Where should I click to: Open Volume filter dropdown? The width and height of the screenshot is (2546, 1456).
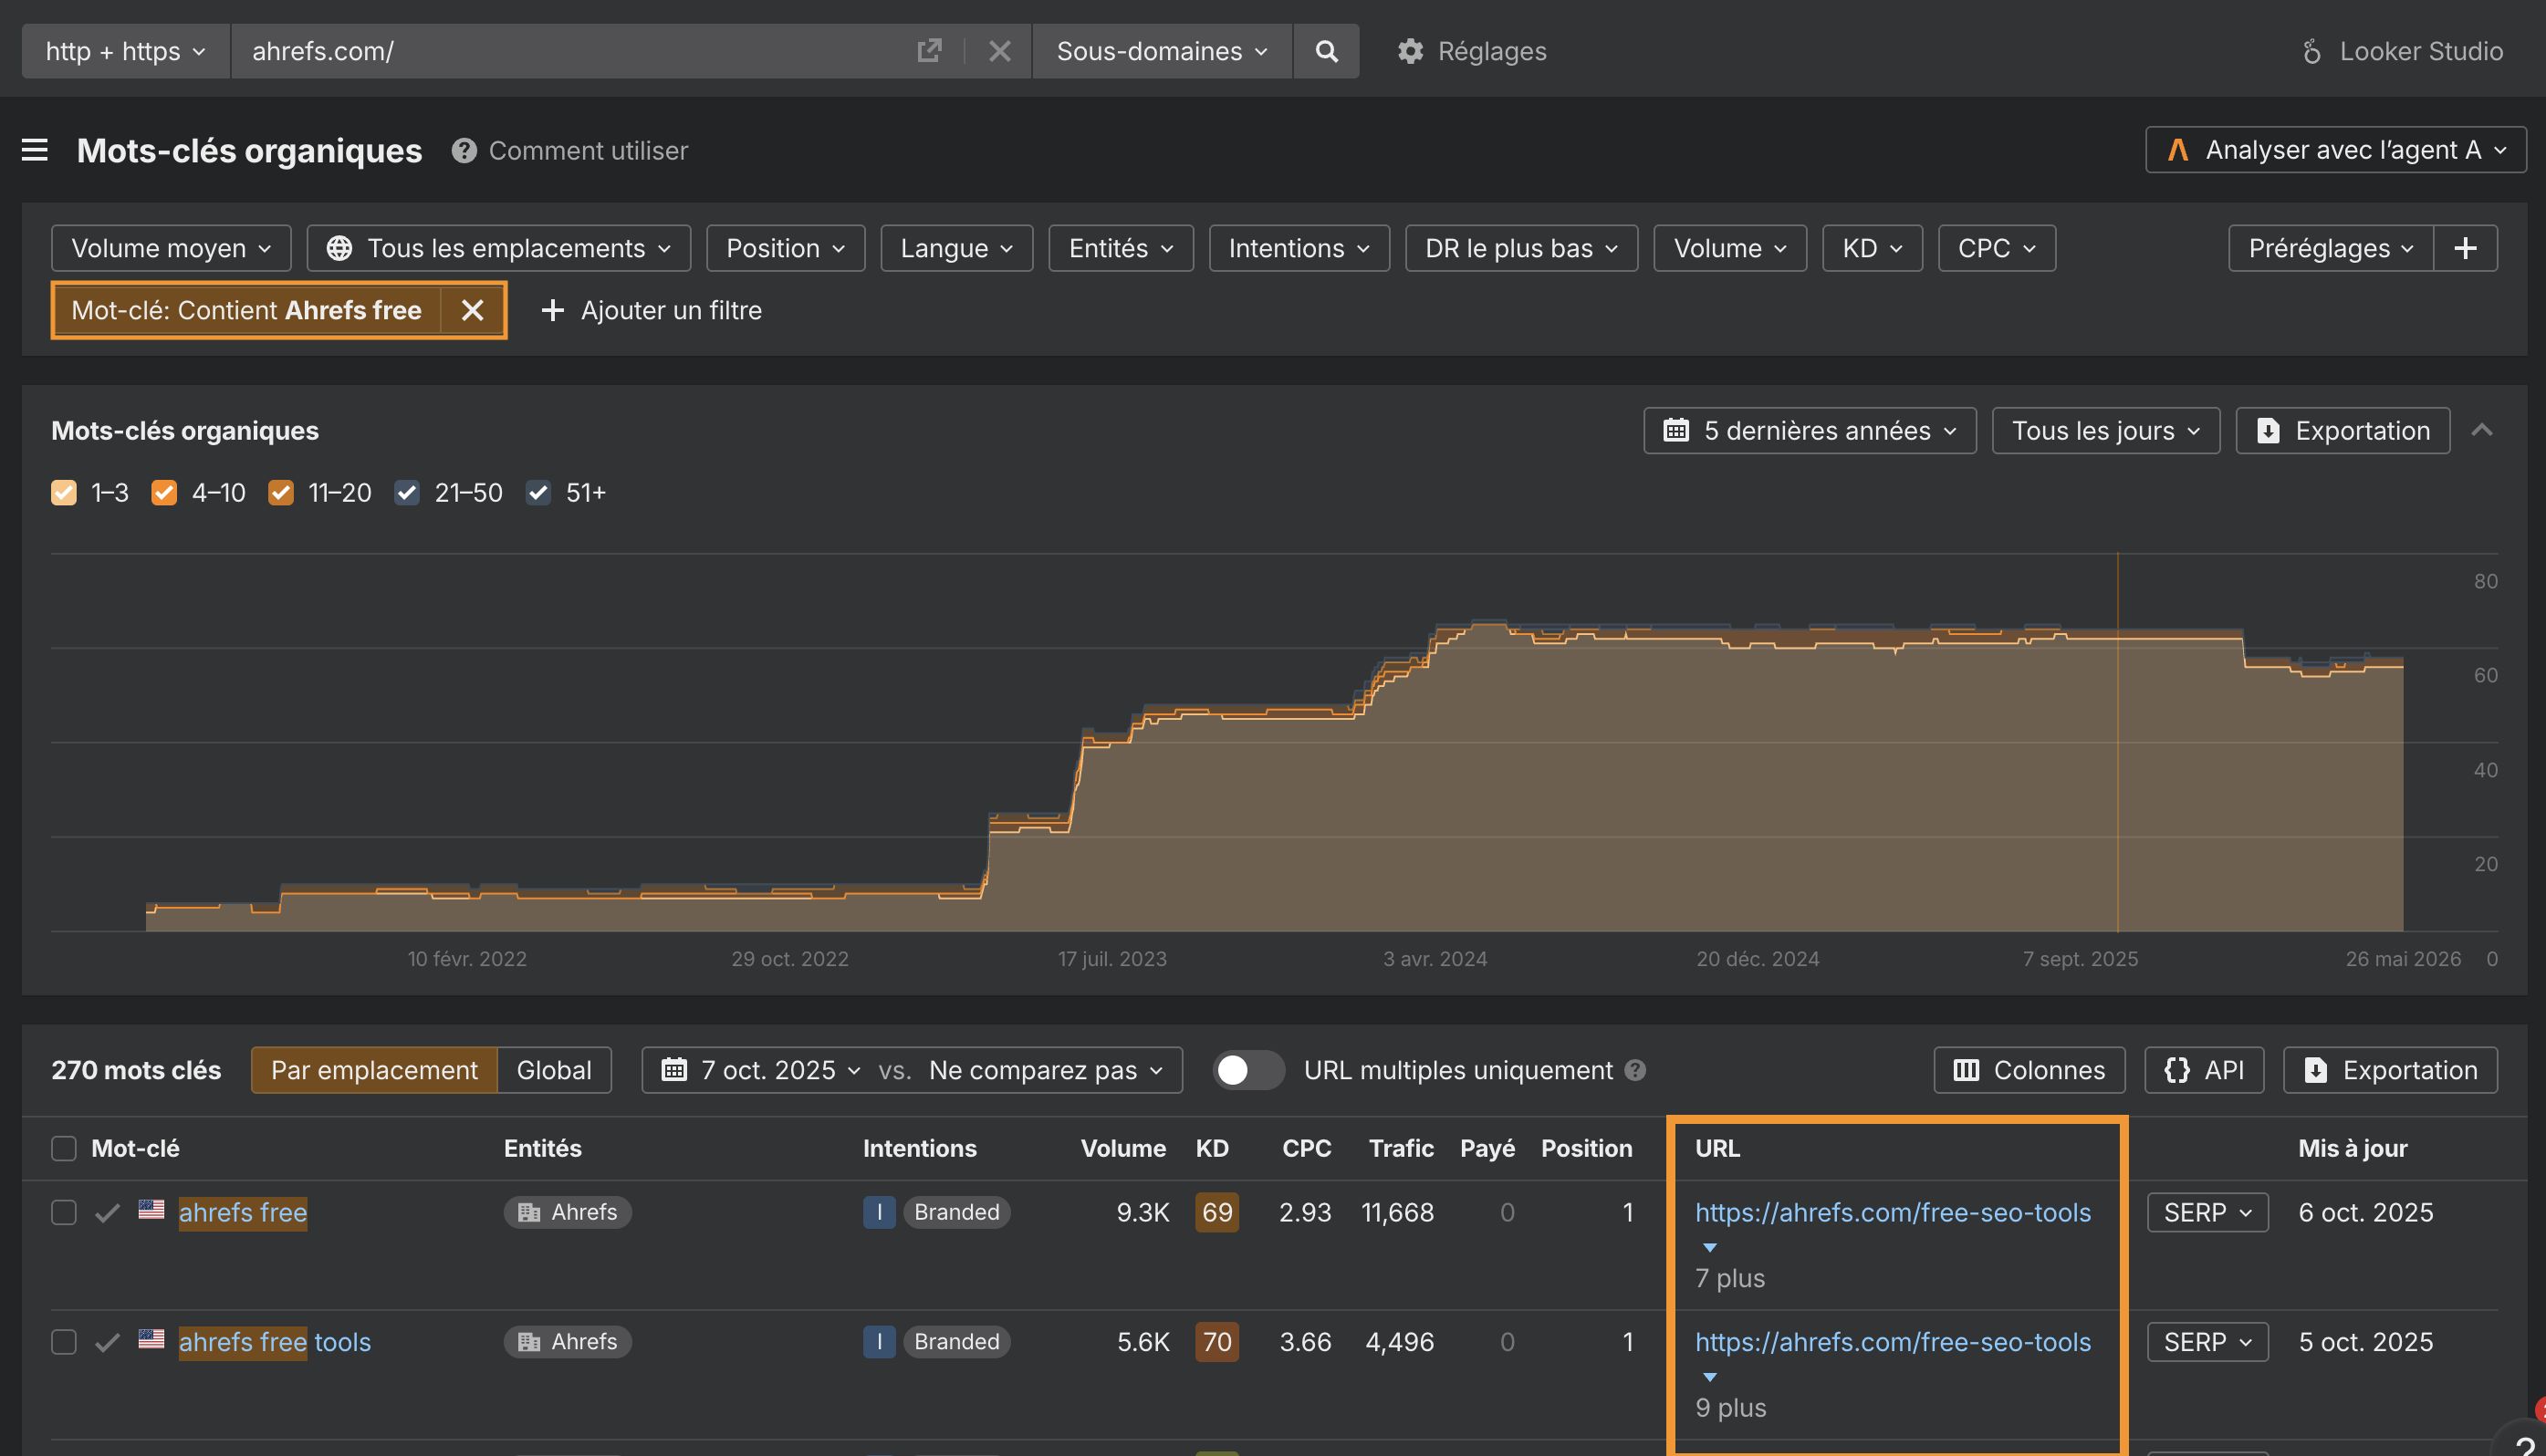pyautogui.click(x=1730, y=248)
